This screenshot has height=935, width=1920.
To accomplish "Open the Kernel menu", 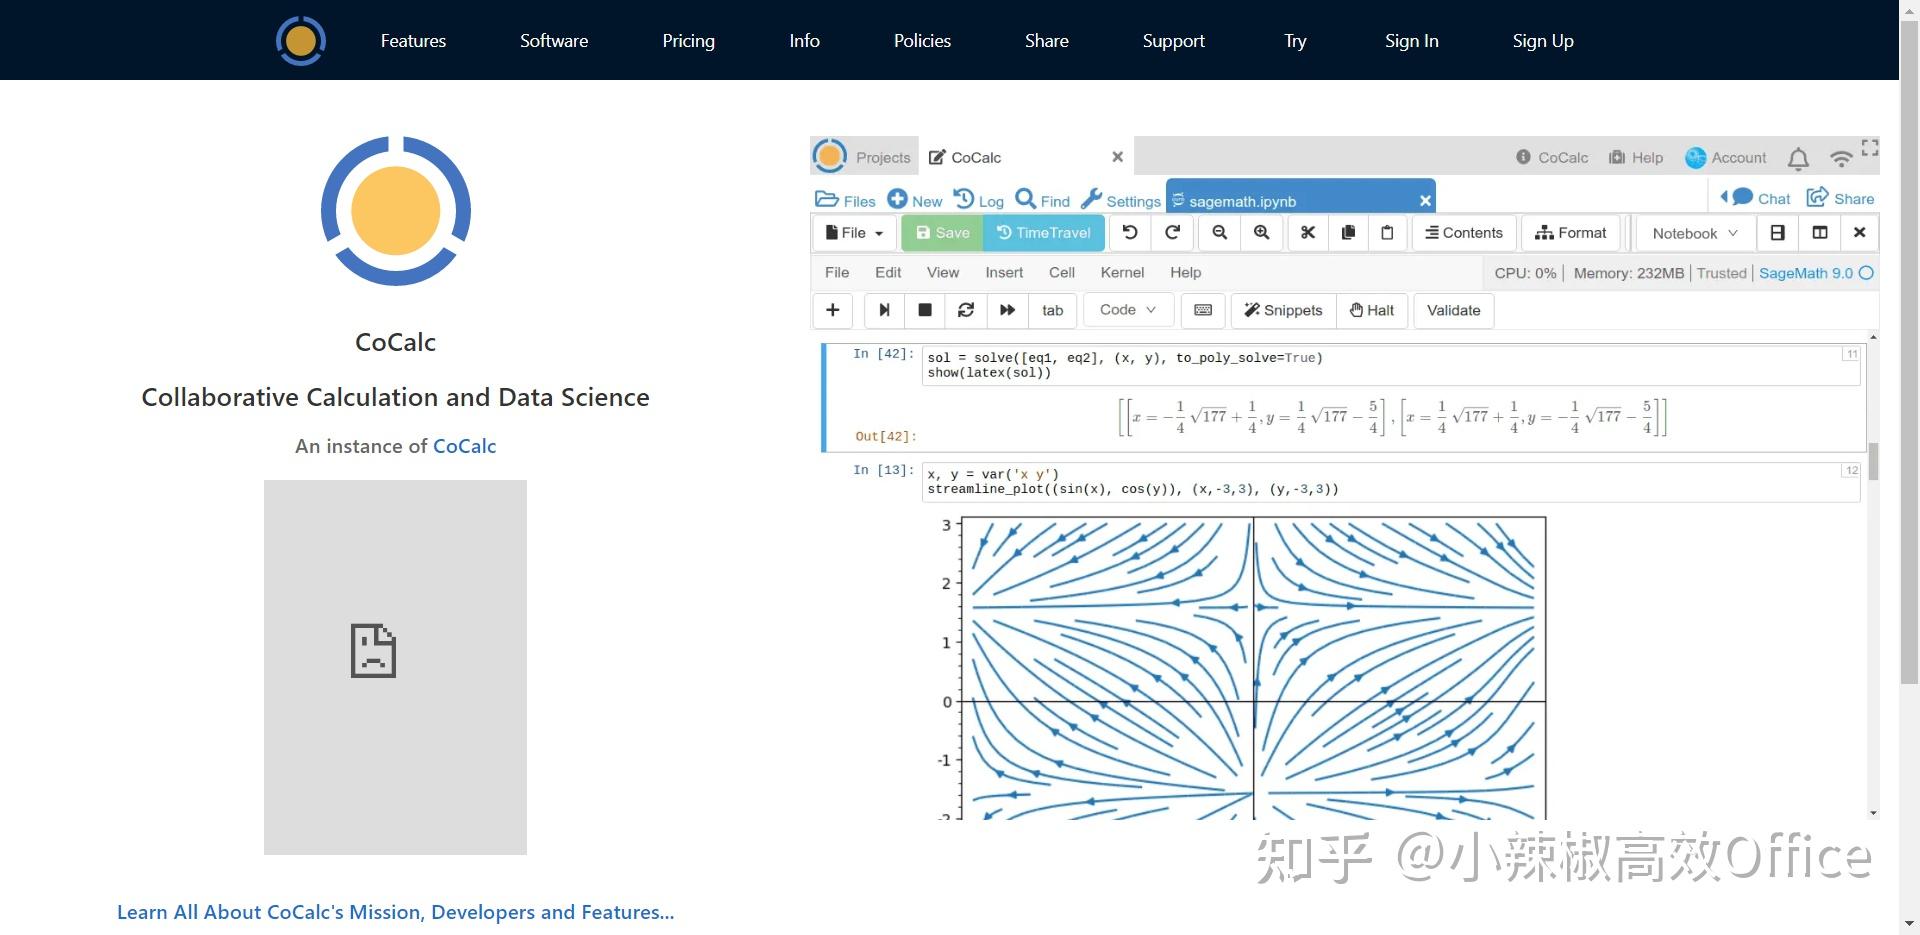I will 1122,272.
